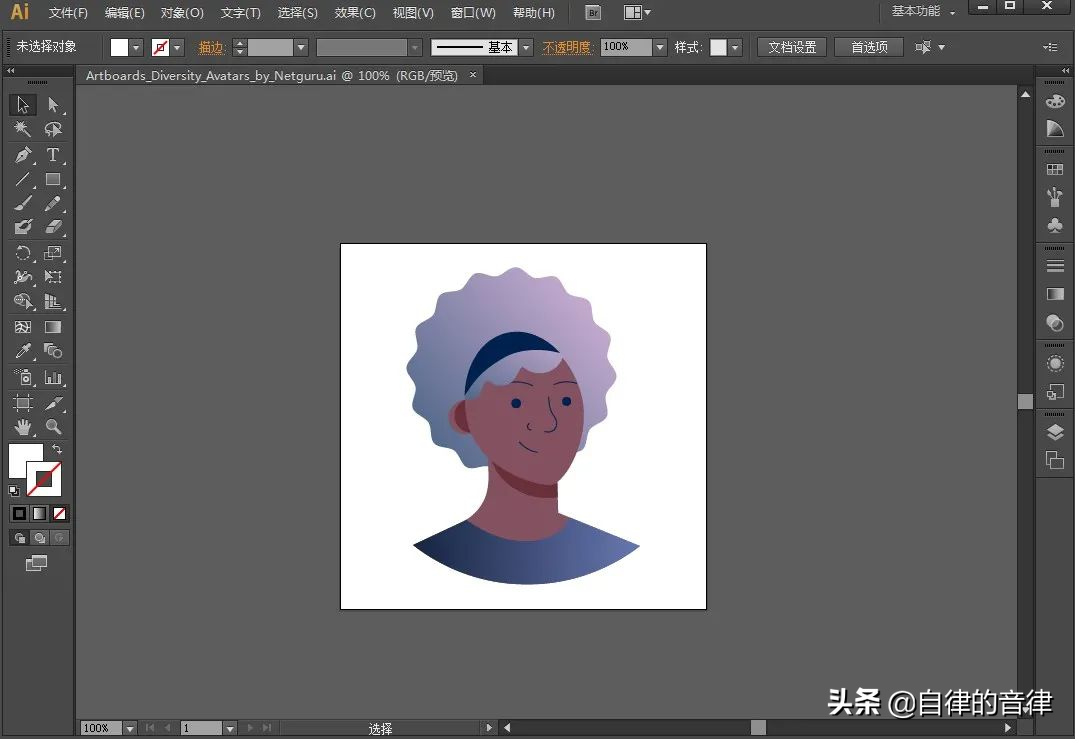Screen dimensions: 1075x739
Task: Select the Eraser tool
Action: pos(53,227)
